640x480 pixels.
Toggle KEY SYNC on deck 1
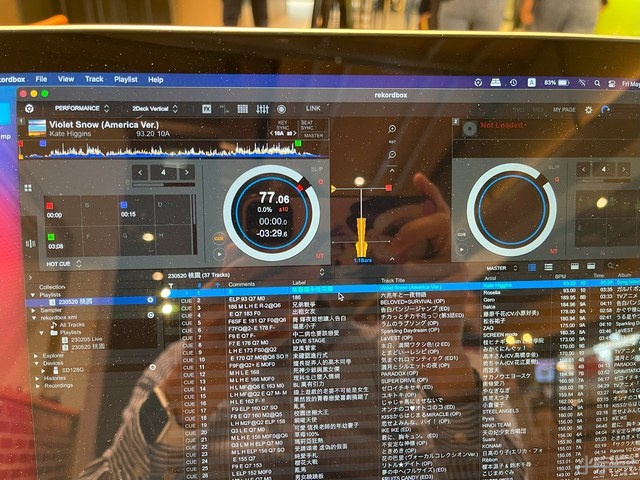click(x=284, y=127)
